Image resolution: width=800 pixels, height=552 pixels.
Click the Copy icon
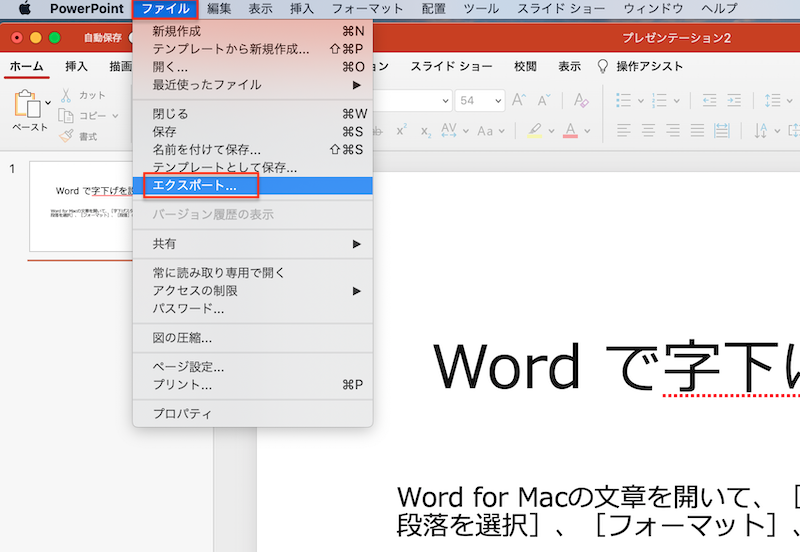coord(66,116)
